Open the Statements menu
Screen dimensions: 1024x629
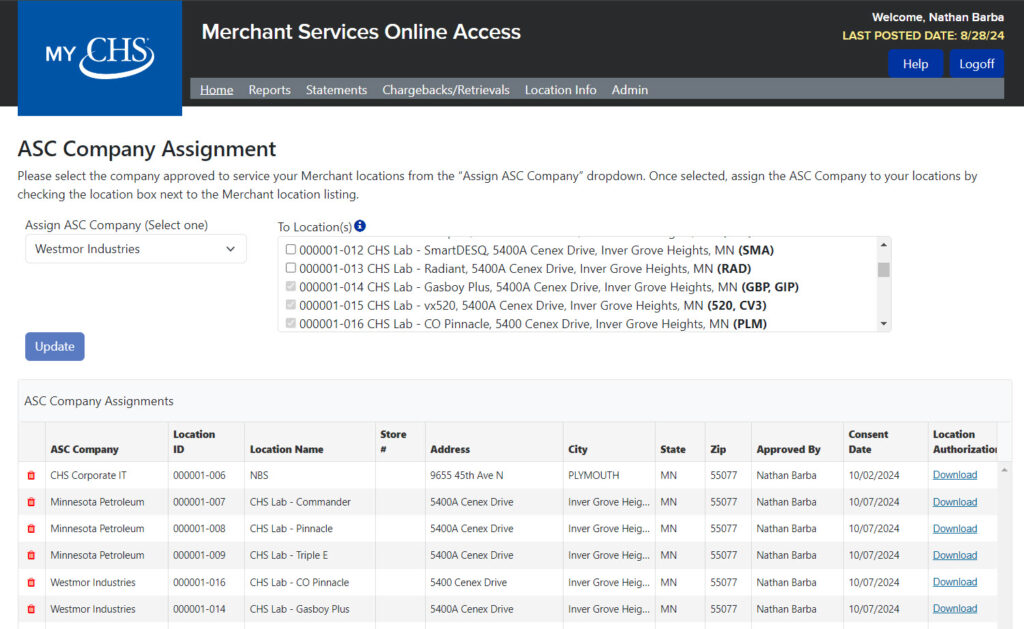[x=336, y=89]
